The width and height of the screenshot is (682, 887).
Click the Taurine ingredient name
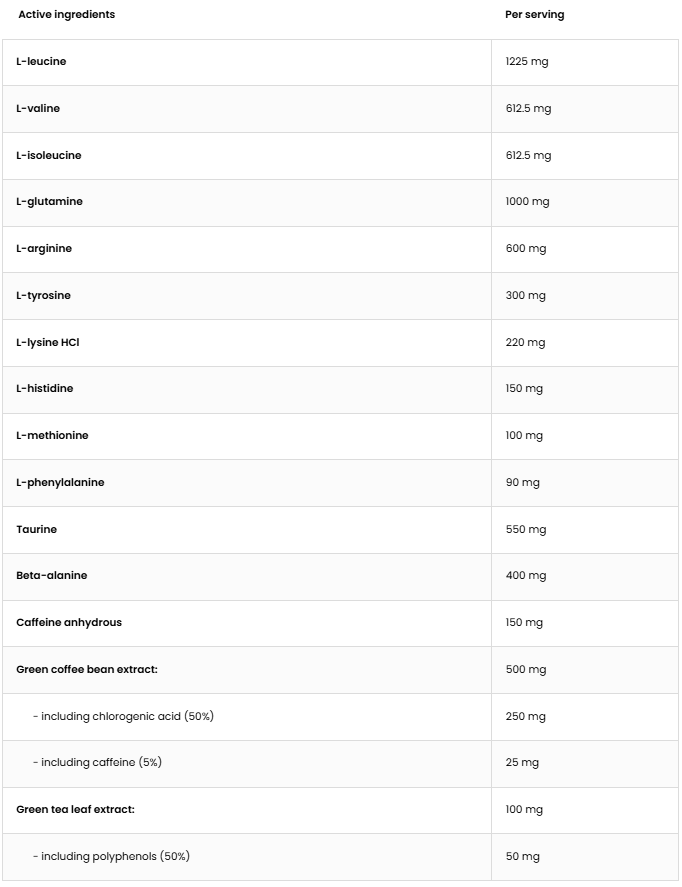click(x=36, y=530)
